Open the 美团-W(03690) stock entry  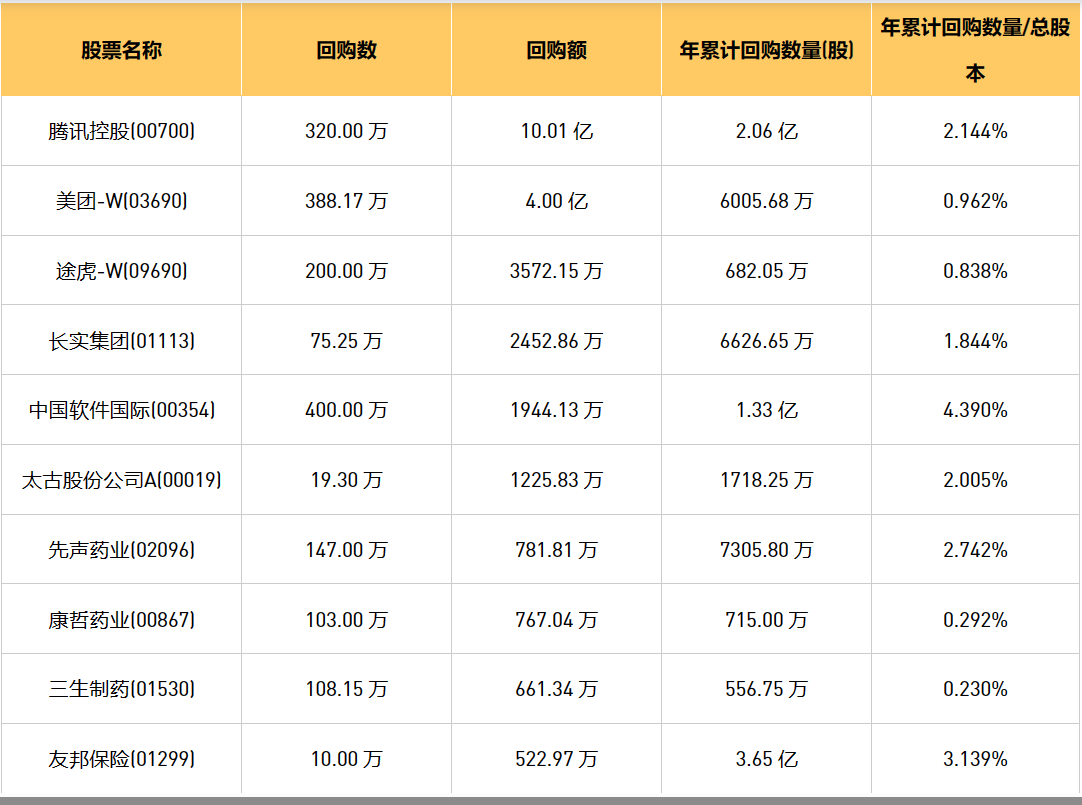[121, 201]
